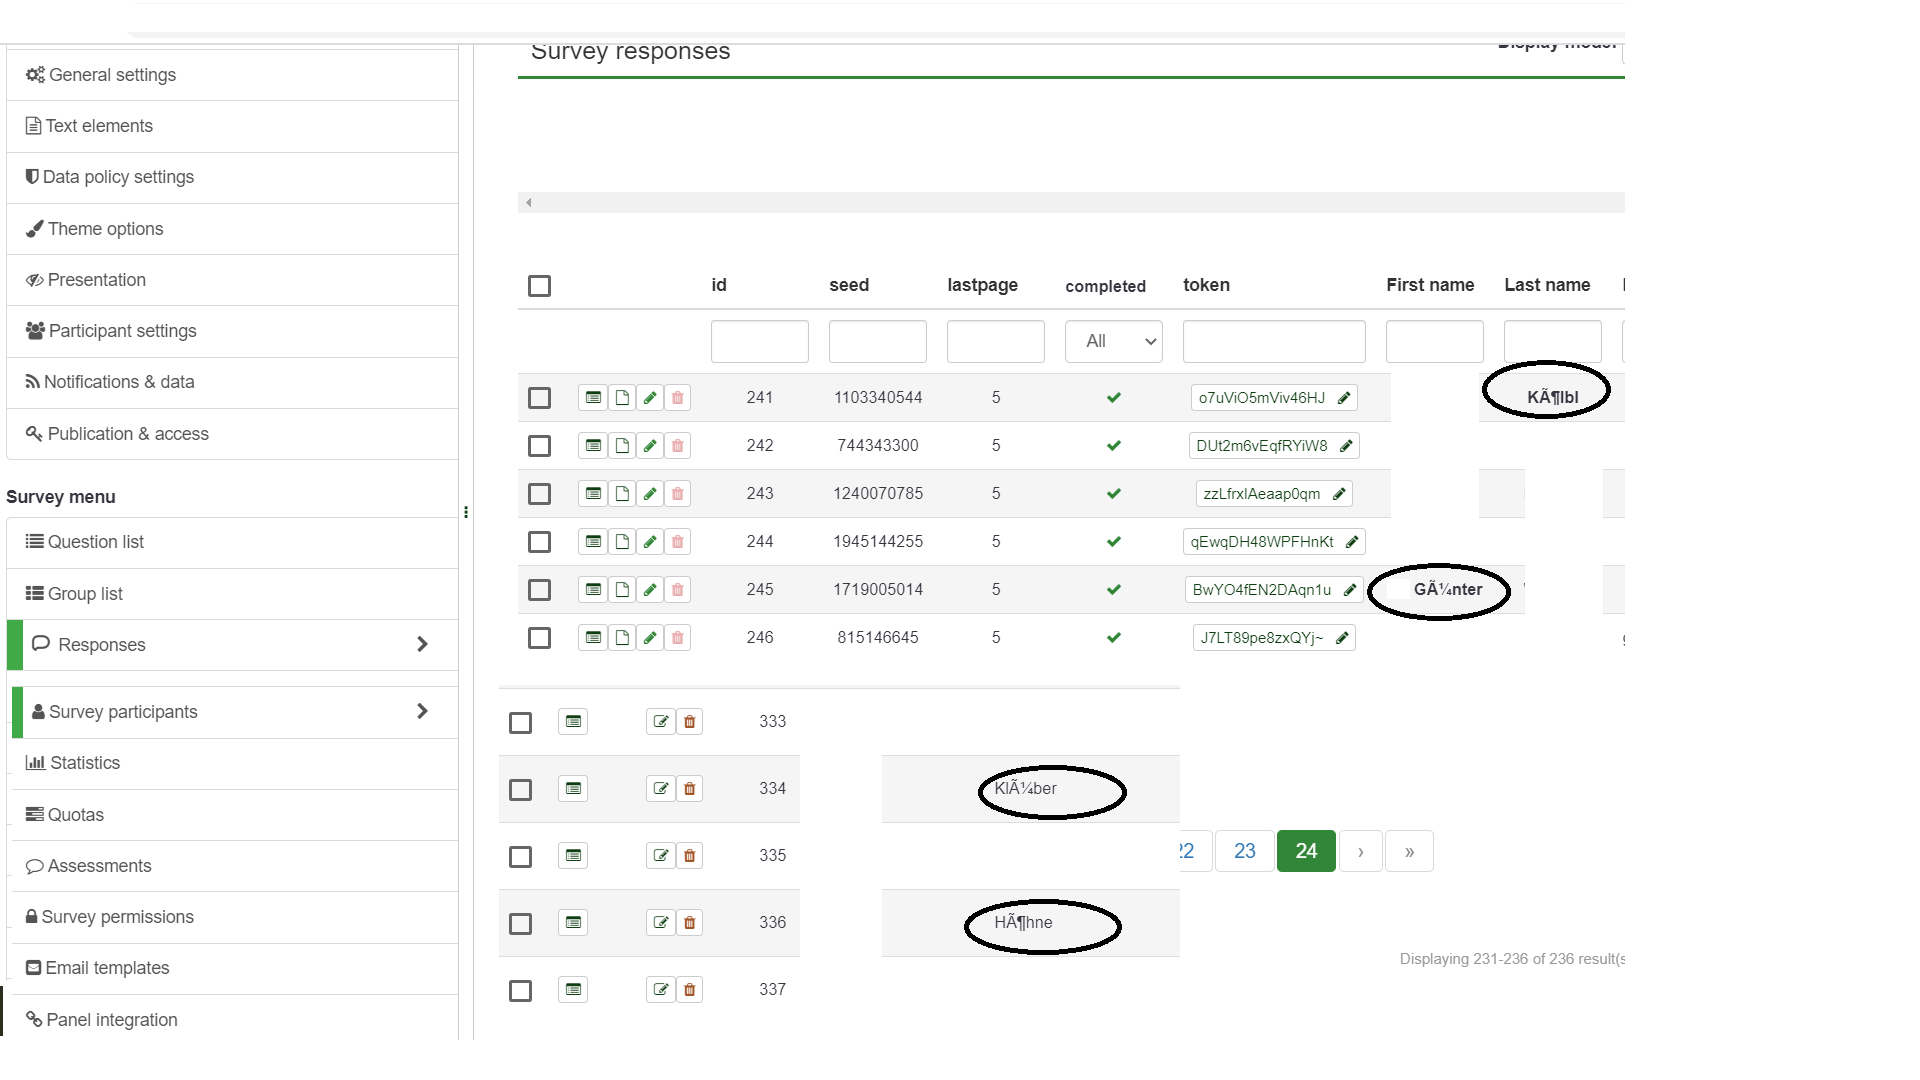1920x1080 pixels.
Task: Go to page 23 in pagination
Action: (1244, 850)
